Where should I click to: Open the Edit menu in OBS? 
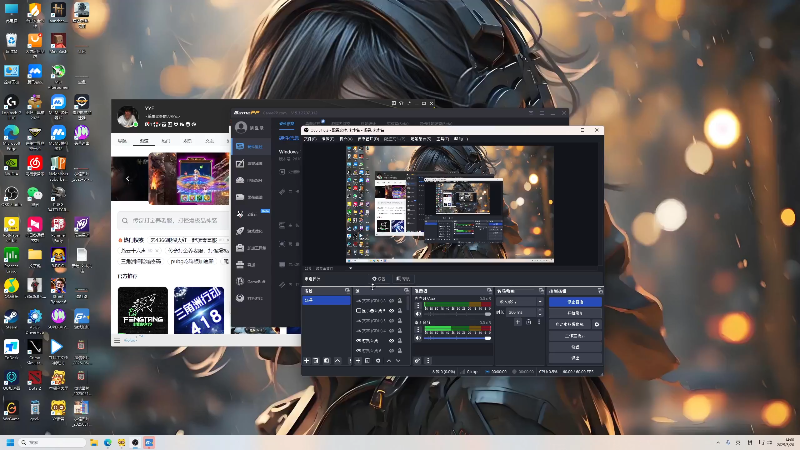[x=328, y=139]
